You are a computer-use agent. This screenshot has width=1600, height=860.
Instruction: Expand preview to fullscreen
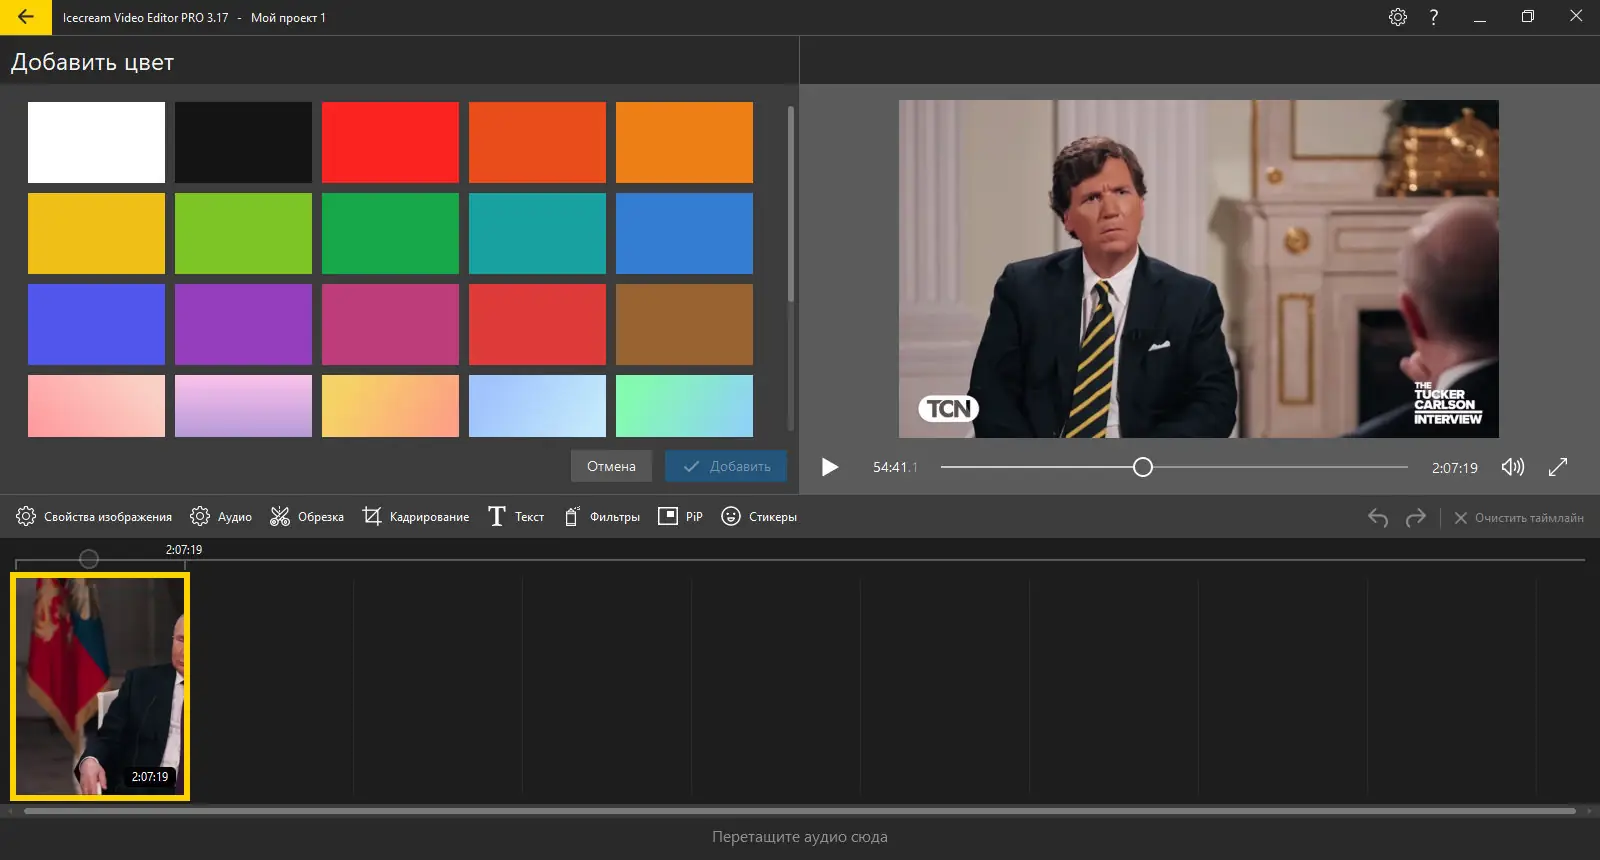[x=1558, y=467]
